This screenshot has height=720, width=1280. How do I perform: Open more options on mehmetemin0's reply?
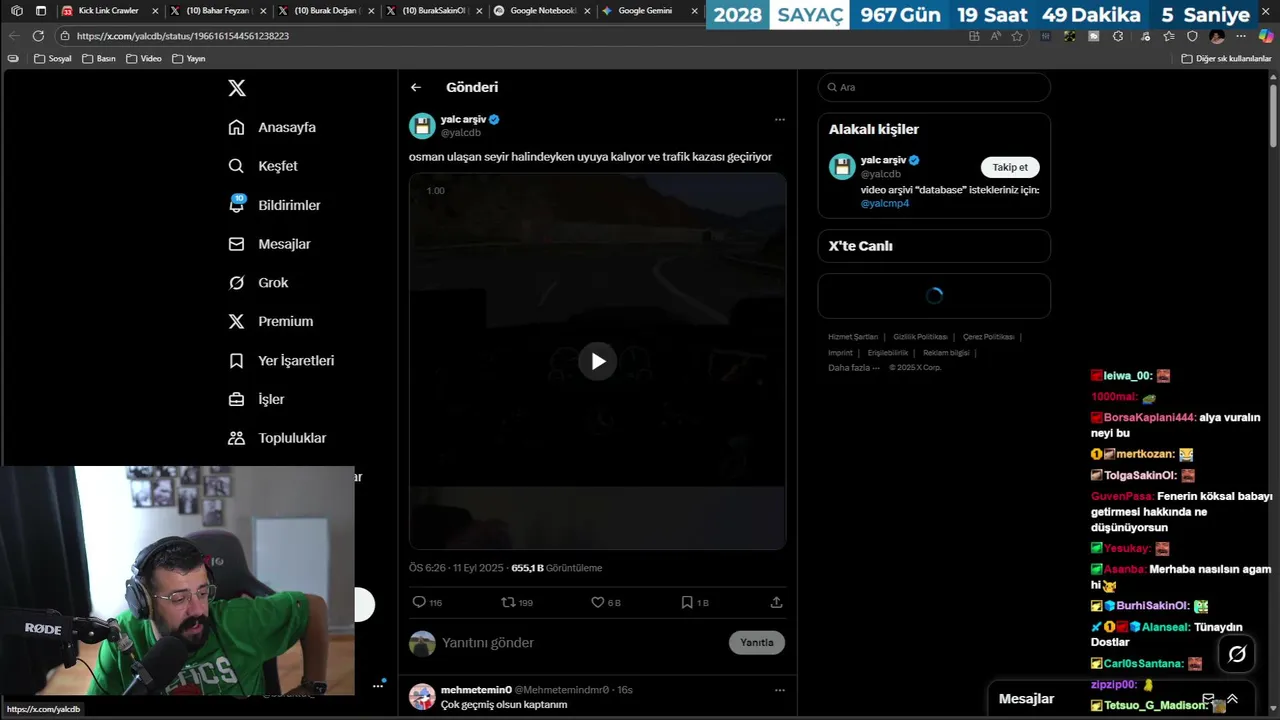(x=780, y=689)
